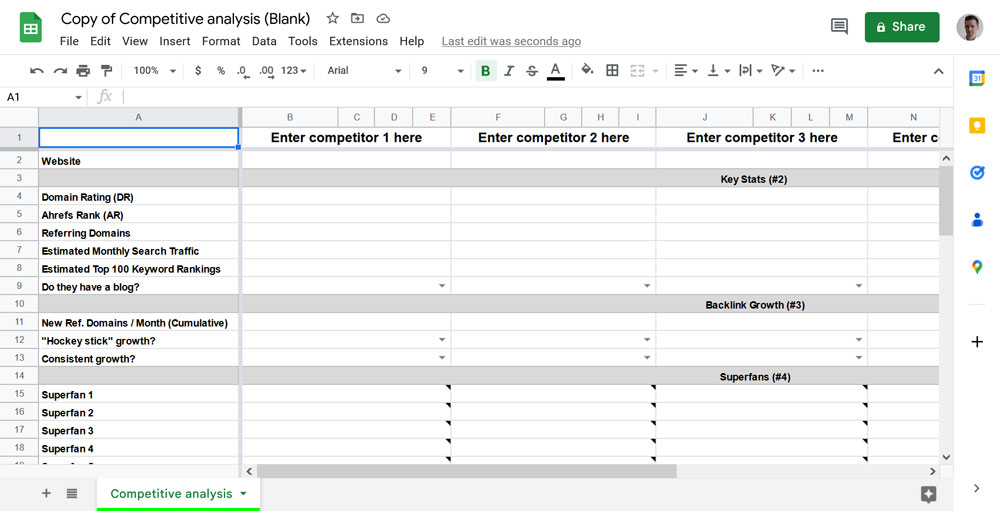The height and width of the screenshot is (511, 1000).
Task: Select the Paint format roller icon
Action: point(107,71)
